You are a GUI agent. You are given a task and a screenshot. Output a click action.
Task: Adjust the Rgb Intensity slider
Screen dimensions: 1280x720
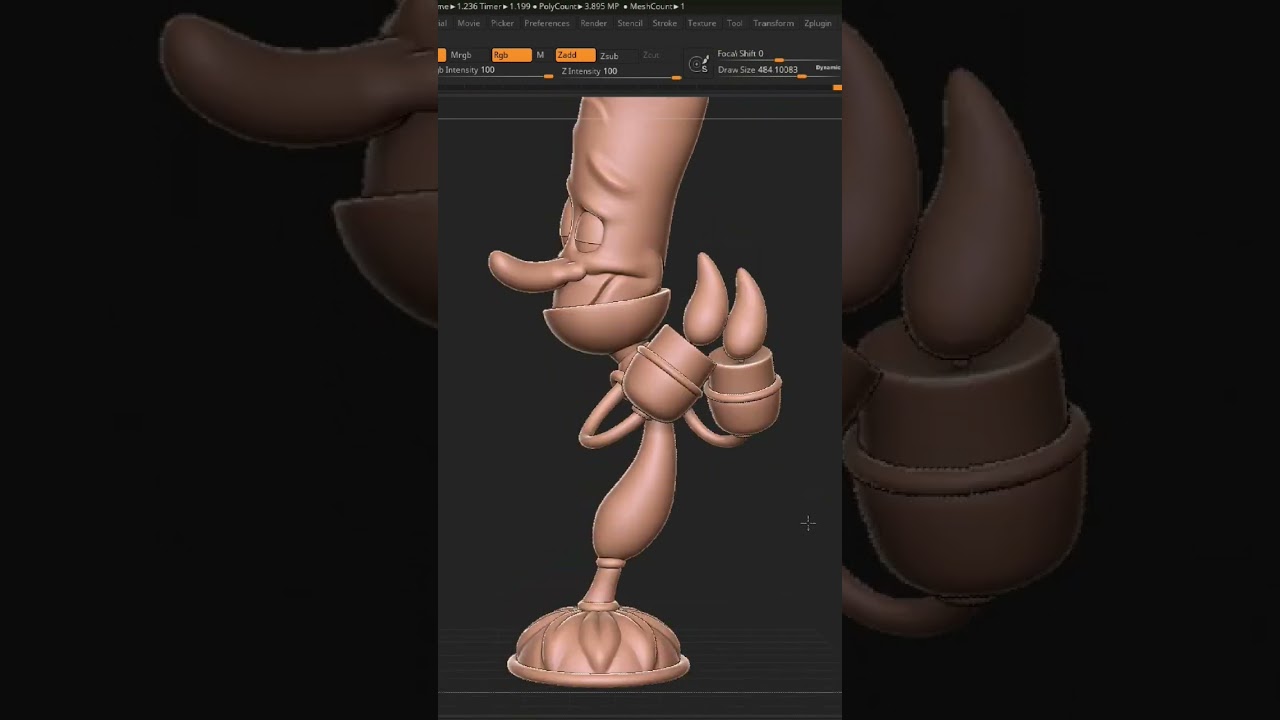click(496, 71)
